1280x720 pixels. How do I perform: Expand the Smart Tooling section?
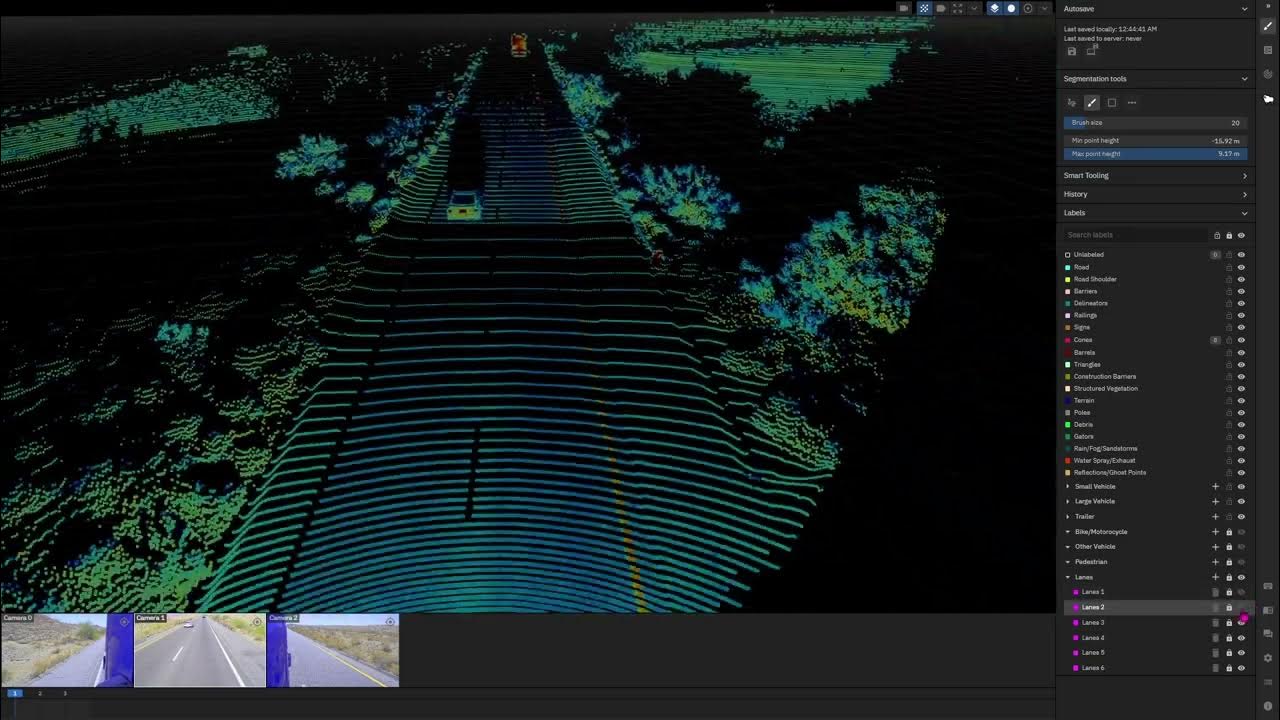[1244, 176]
